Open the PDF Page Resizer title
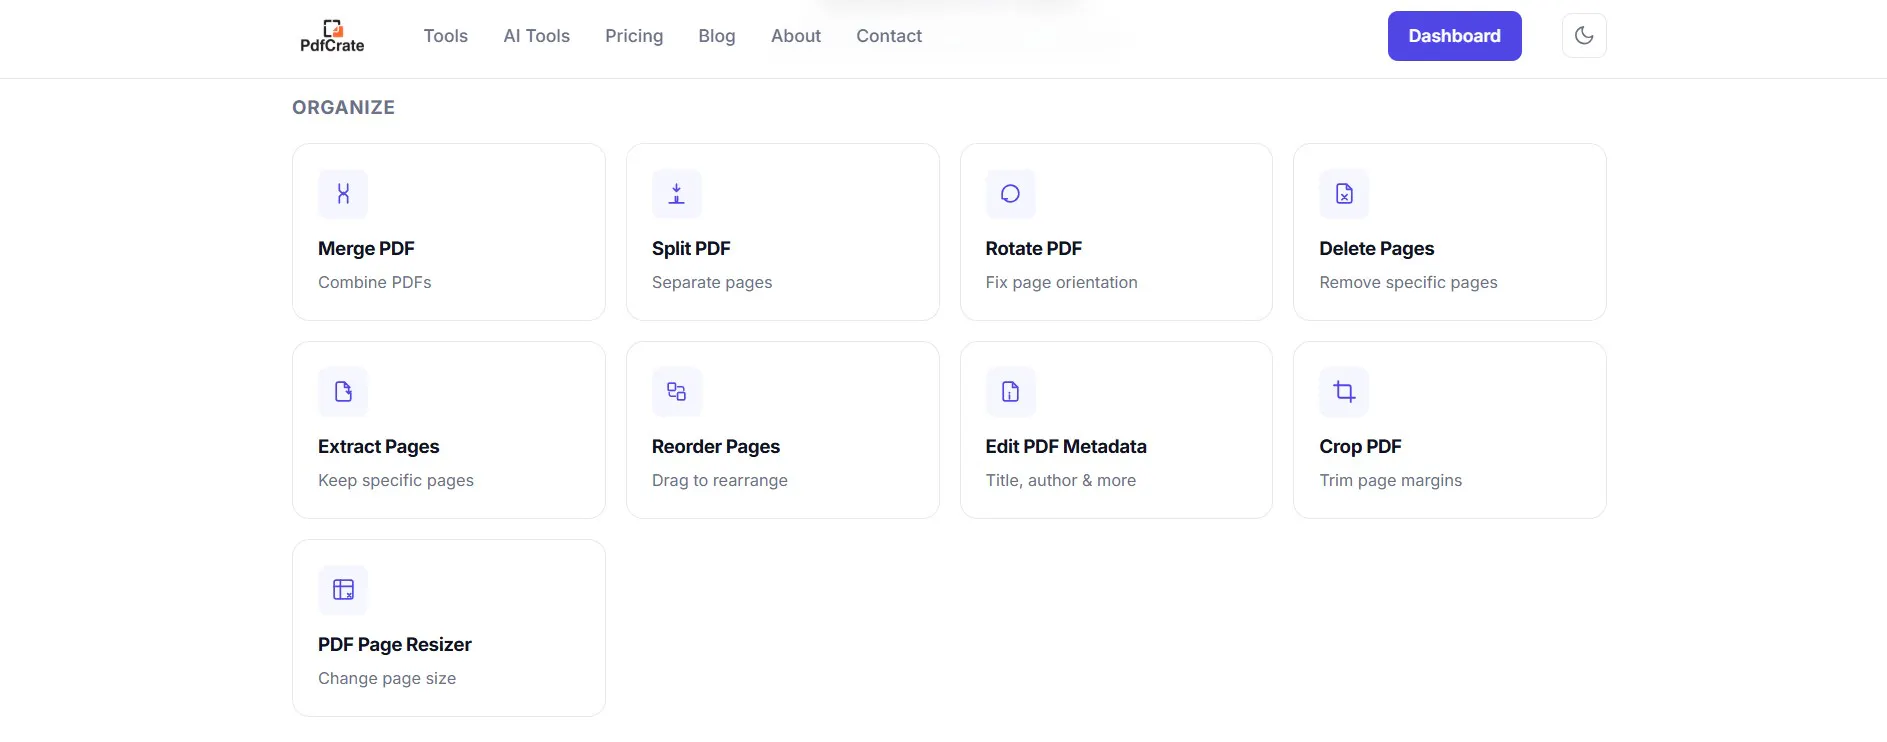This screenshot has height=742, width=1887. click(394, 645)
